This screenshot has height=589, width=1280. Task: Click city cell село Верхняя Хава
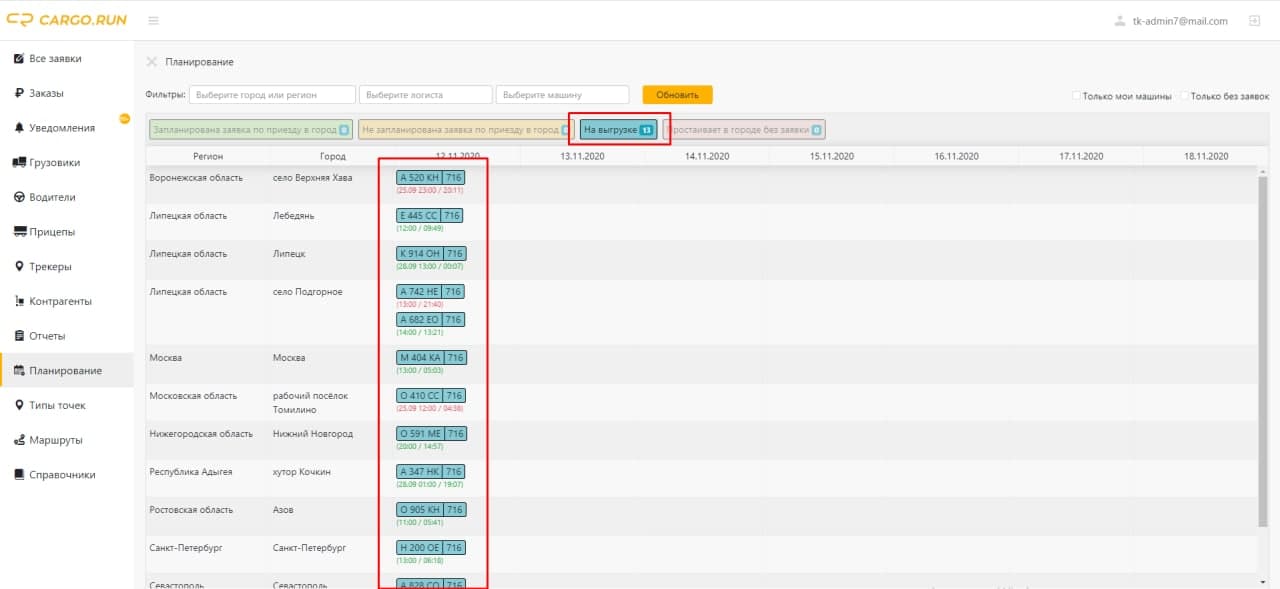click(313, 178)
